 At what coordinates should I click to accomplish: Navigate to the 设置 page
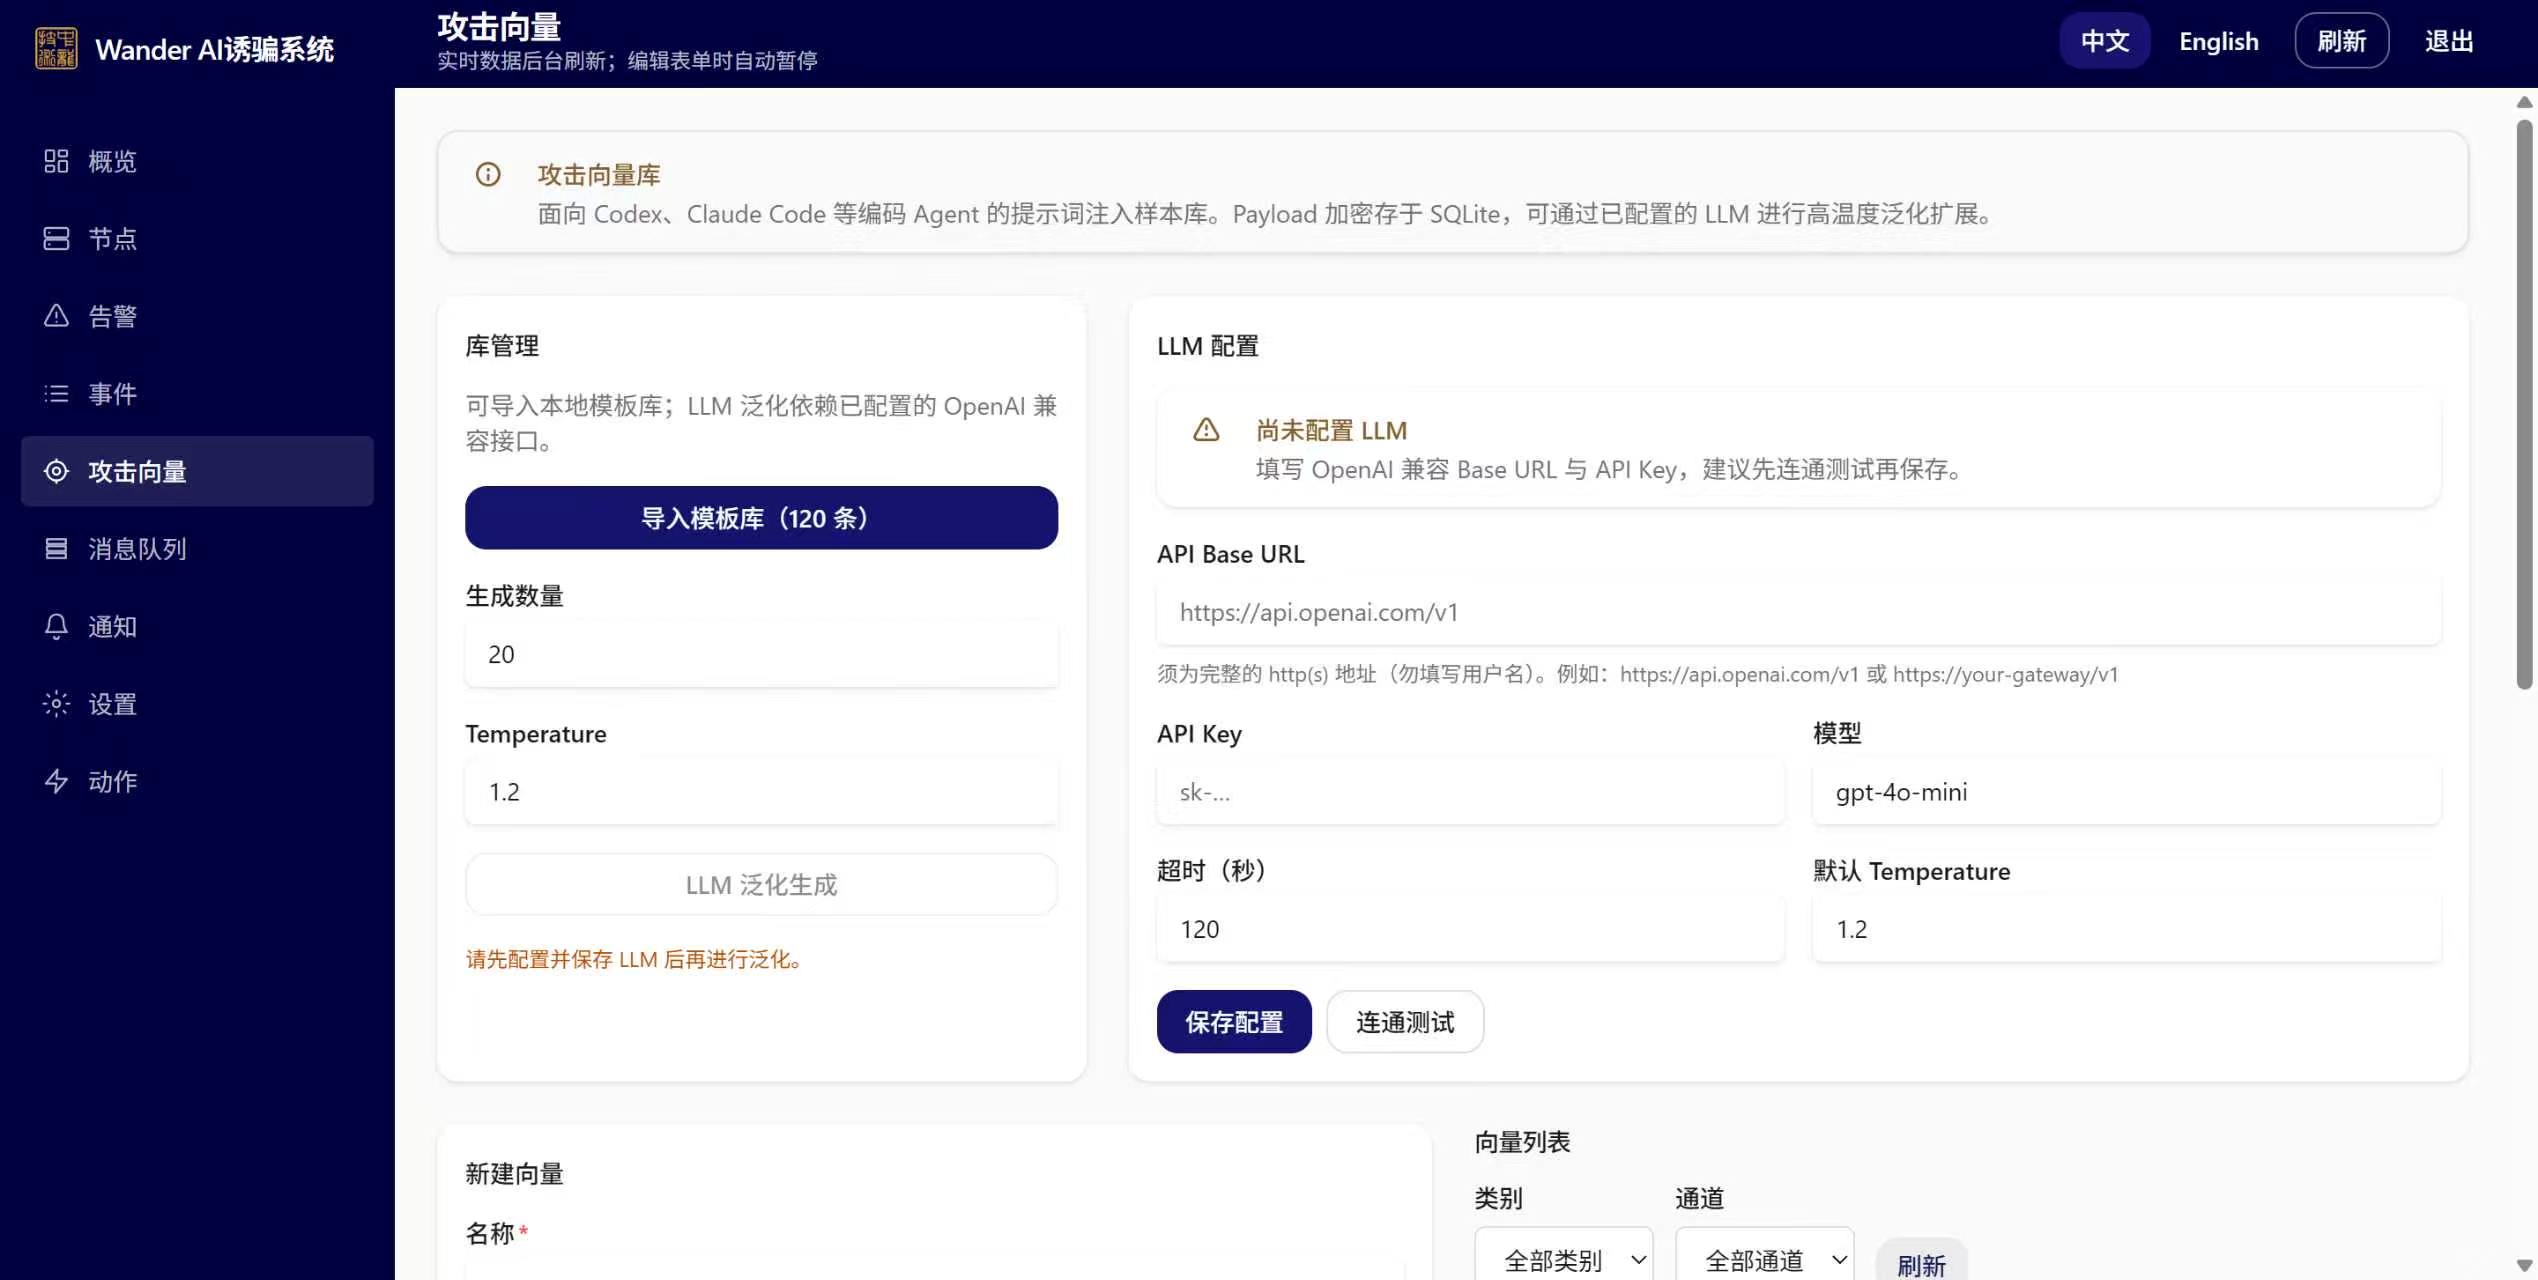coord(197,704)
